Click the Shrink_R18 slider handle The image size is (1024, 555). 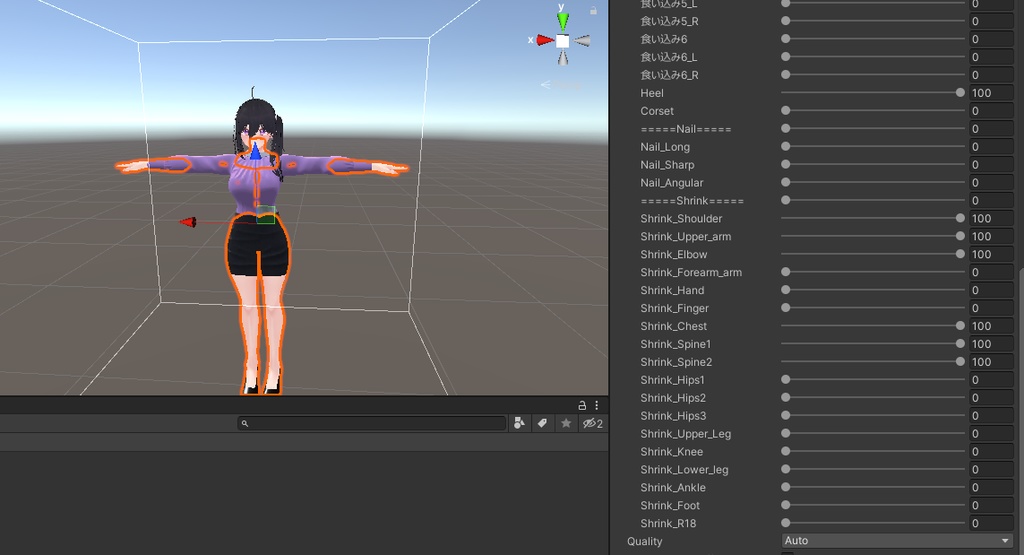coord(786,524)
